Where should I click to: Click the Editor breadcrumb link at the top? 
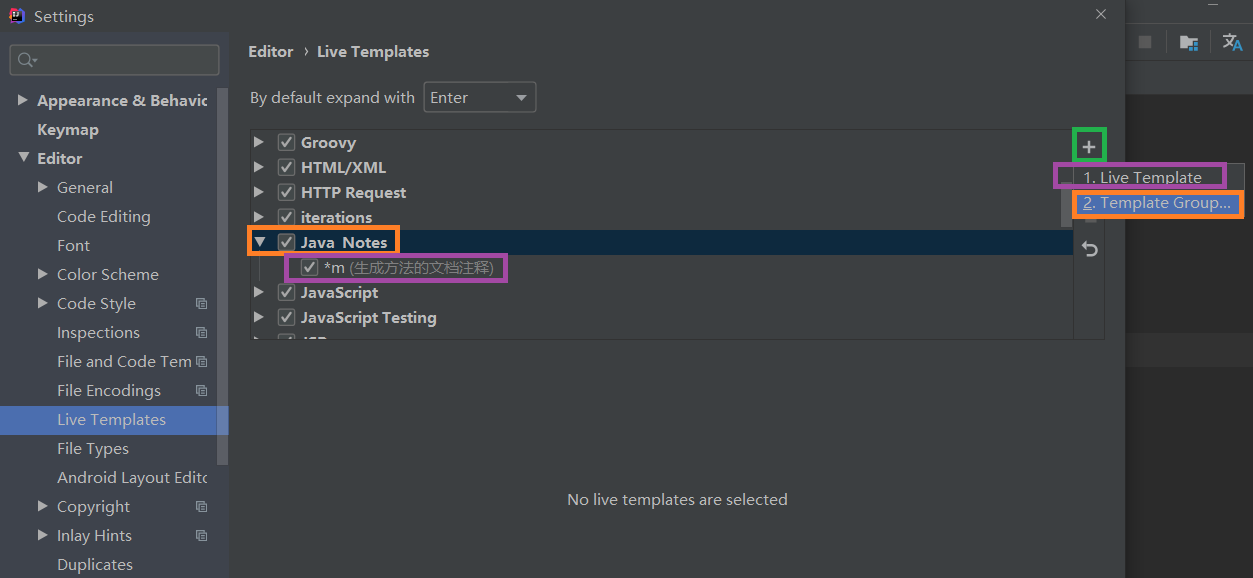(x=270, y=51)
